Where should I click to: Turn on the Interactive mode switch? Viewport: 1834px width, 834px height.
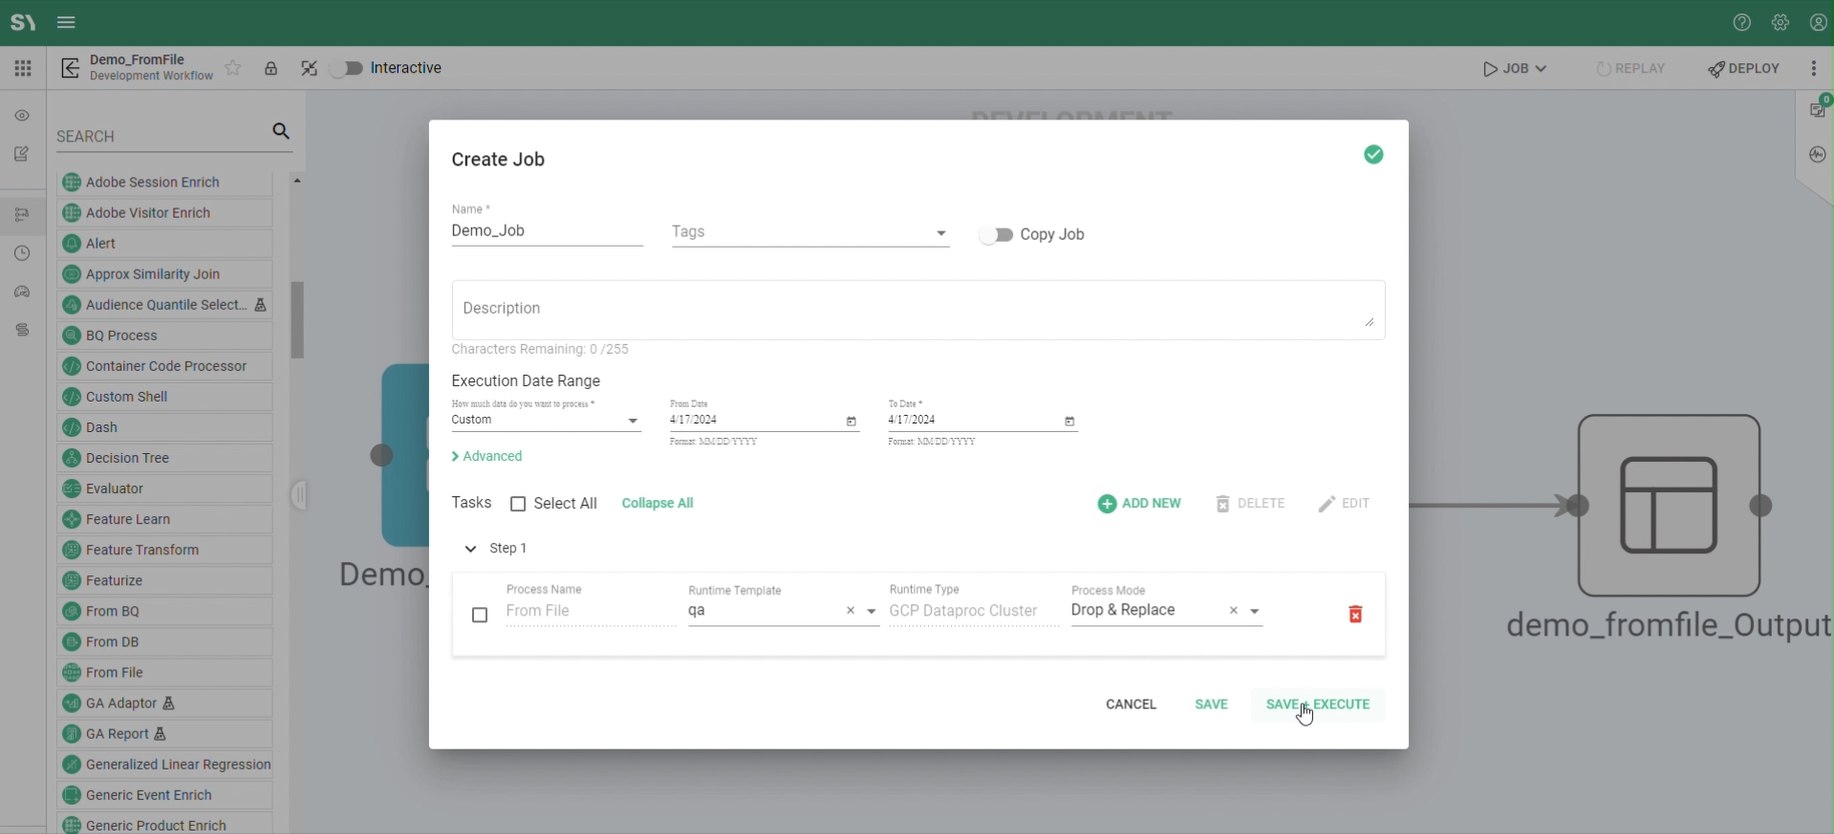tap(347, 68)
